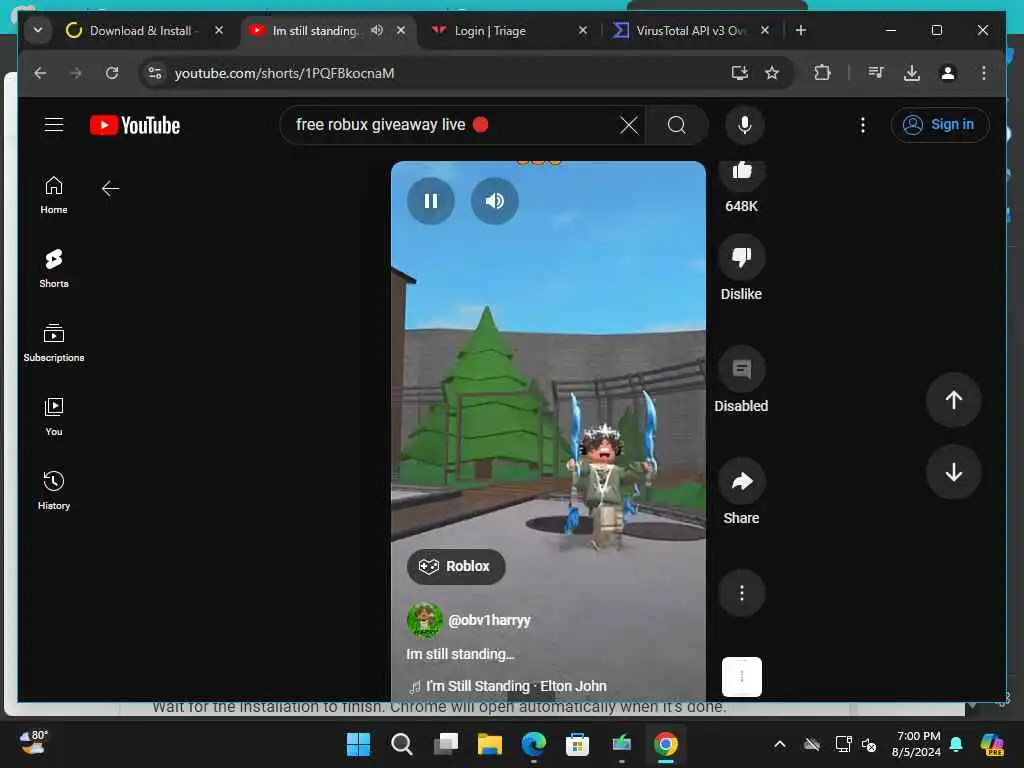The image size is (1024, 768).
Task: Click the Im still standing video title
Action: pyautogui.click(x=460, y=654)
